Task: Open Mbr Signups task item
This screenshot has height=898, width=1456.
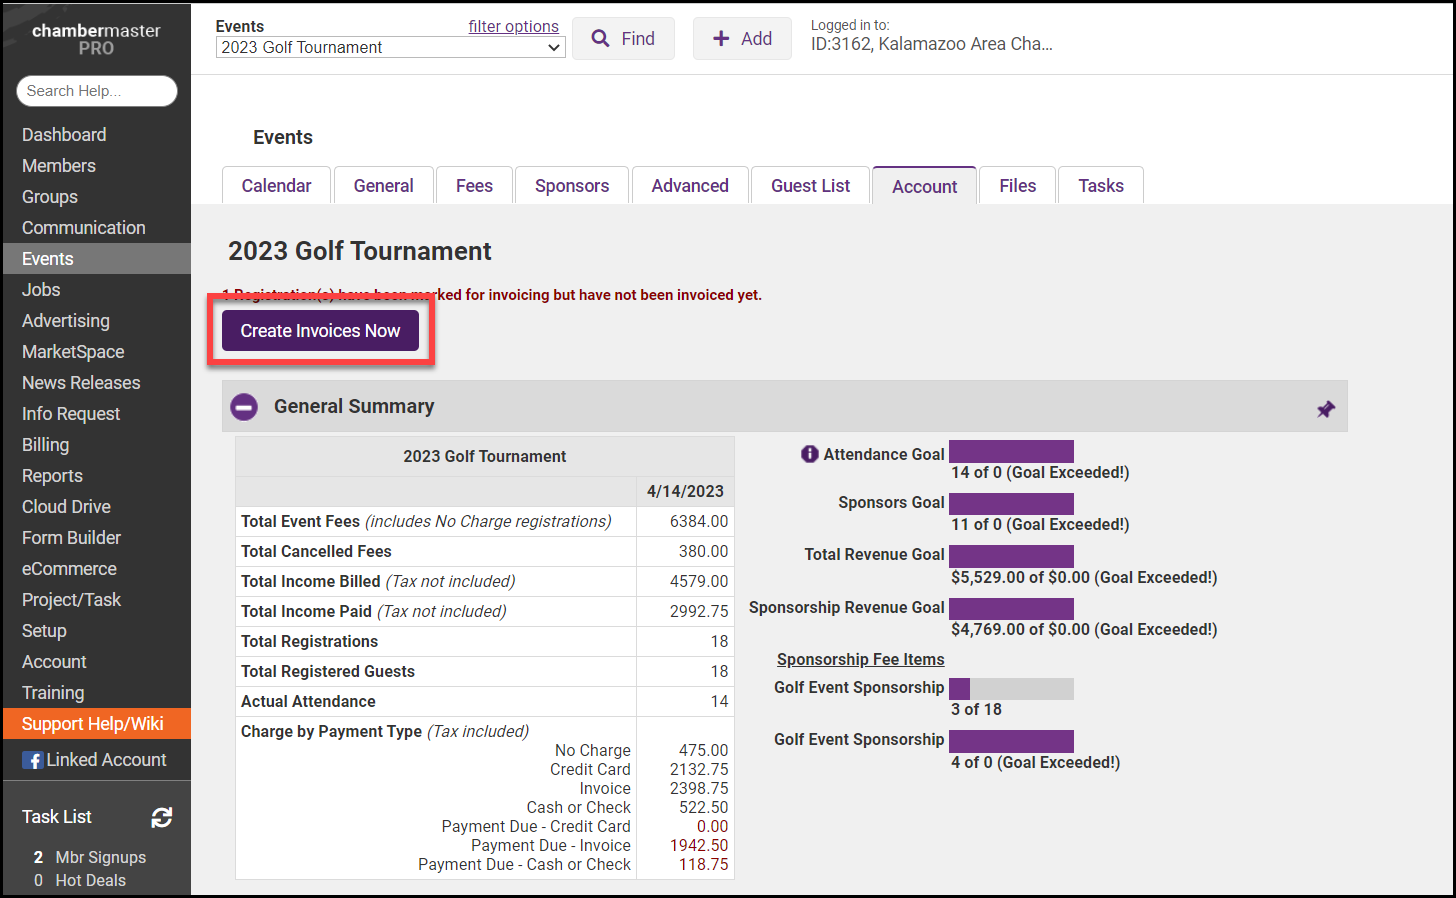Action: click(100, 857)
